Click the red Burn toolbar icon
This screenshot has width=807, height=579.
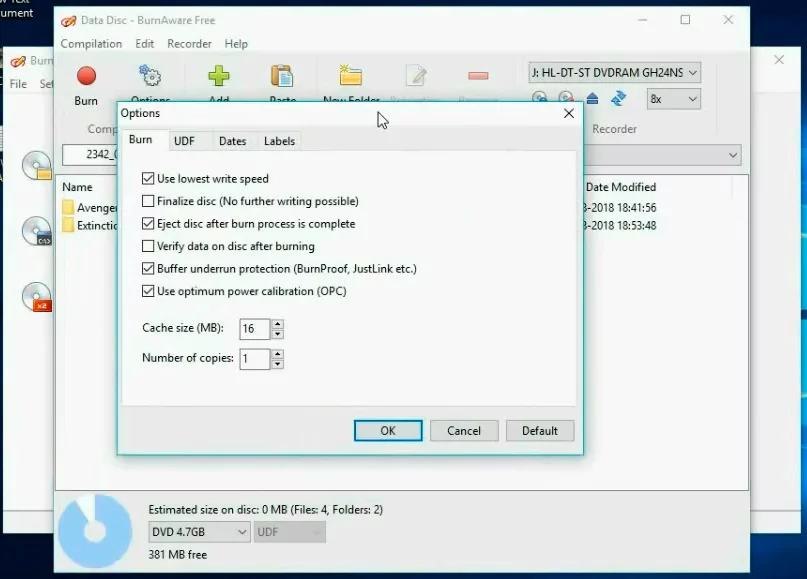(86, 76)
